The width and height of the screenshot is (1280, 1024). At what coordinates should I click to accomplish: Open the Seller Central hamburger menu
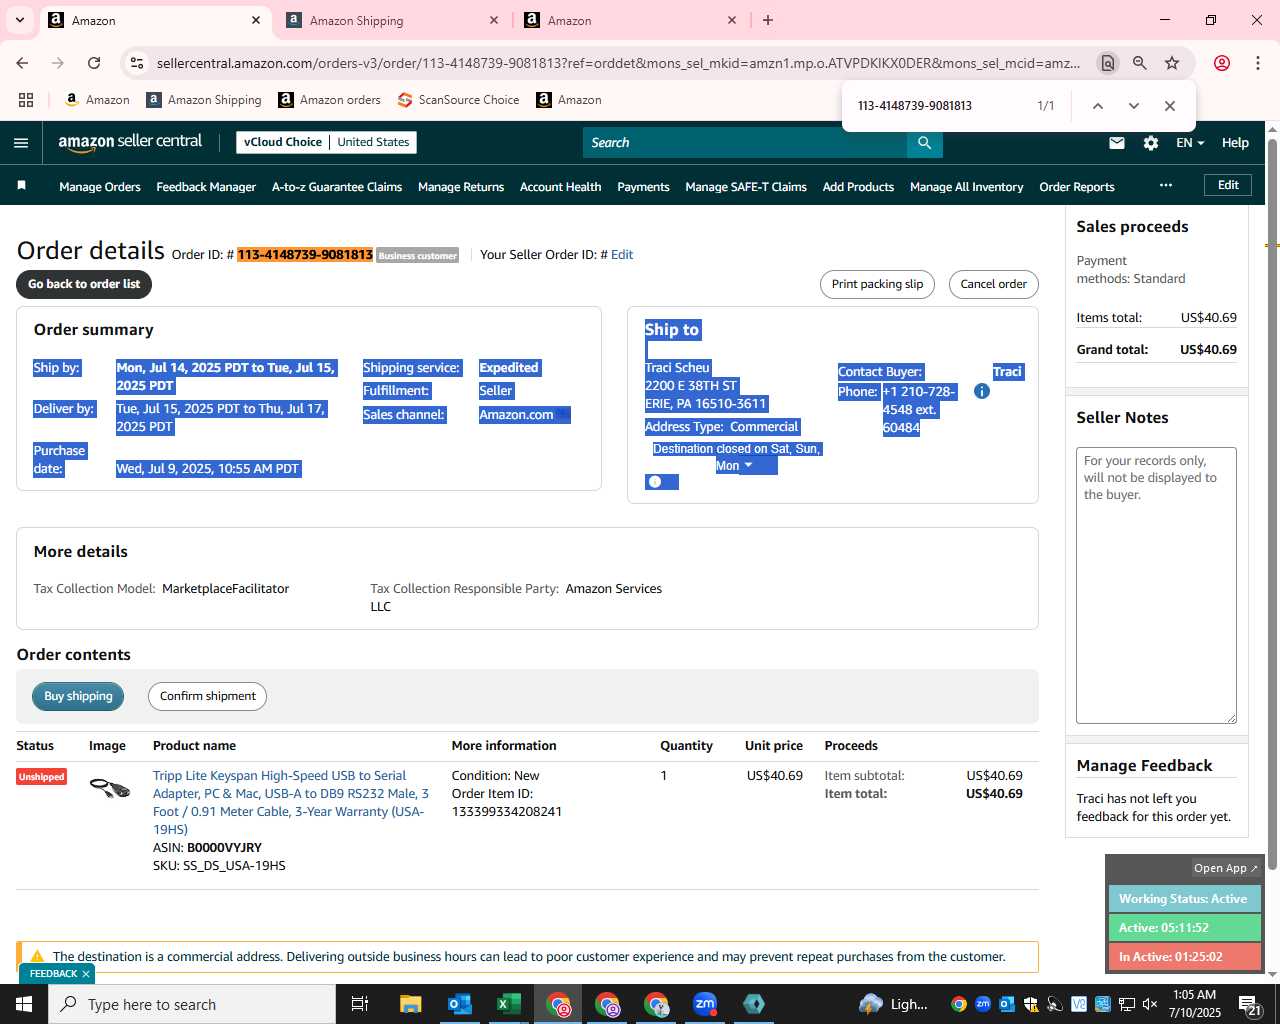(x=21, y=143)
